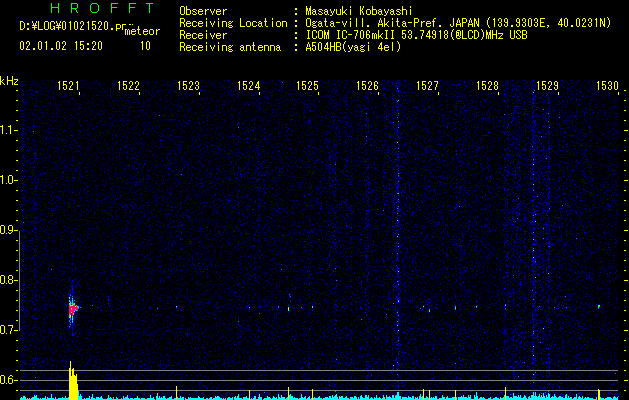
Task: Click the Receiver label
Action: click(203, 35)
